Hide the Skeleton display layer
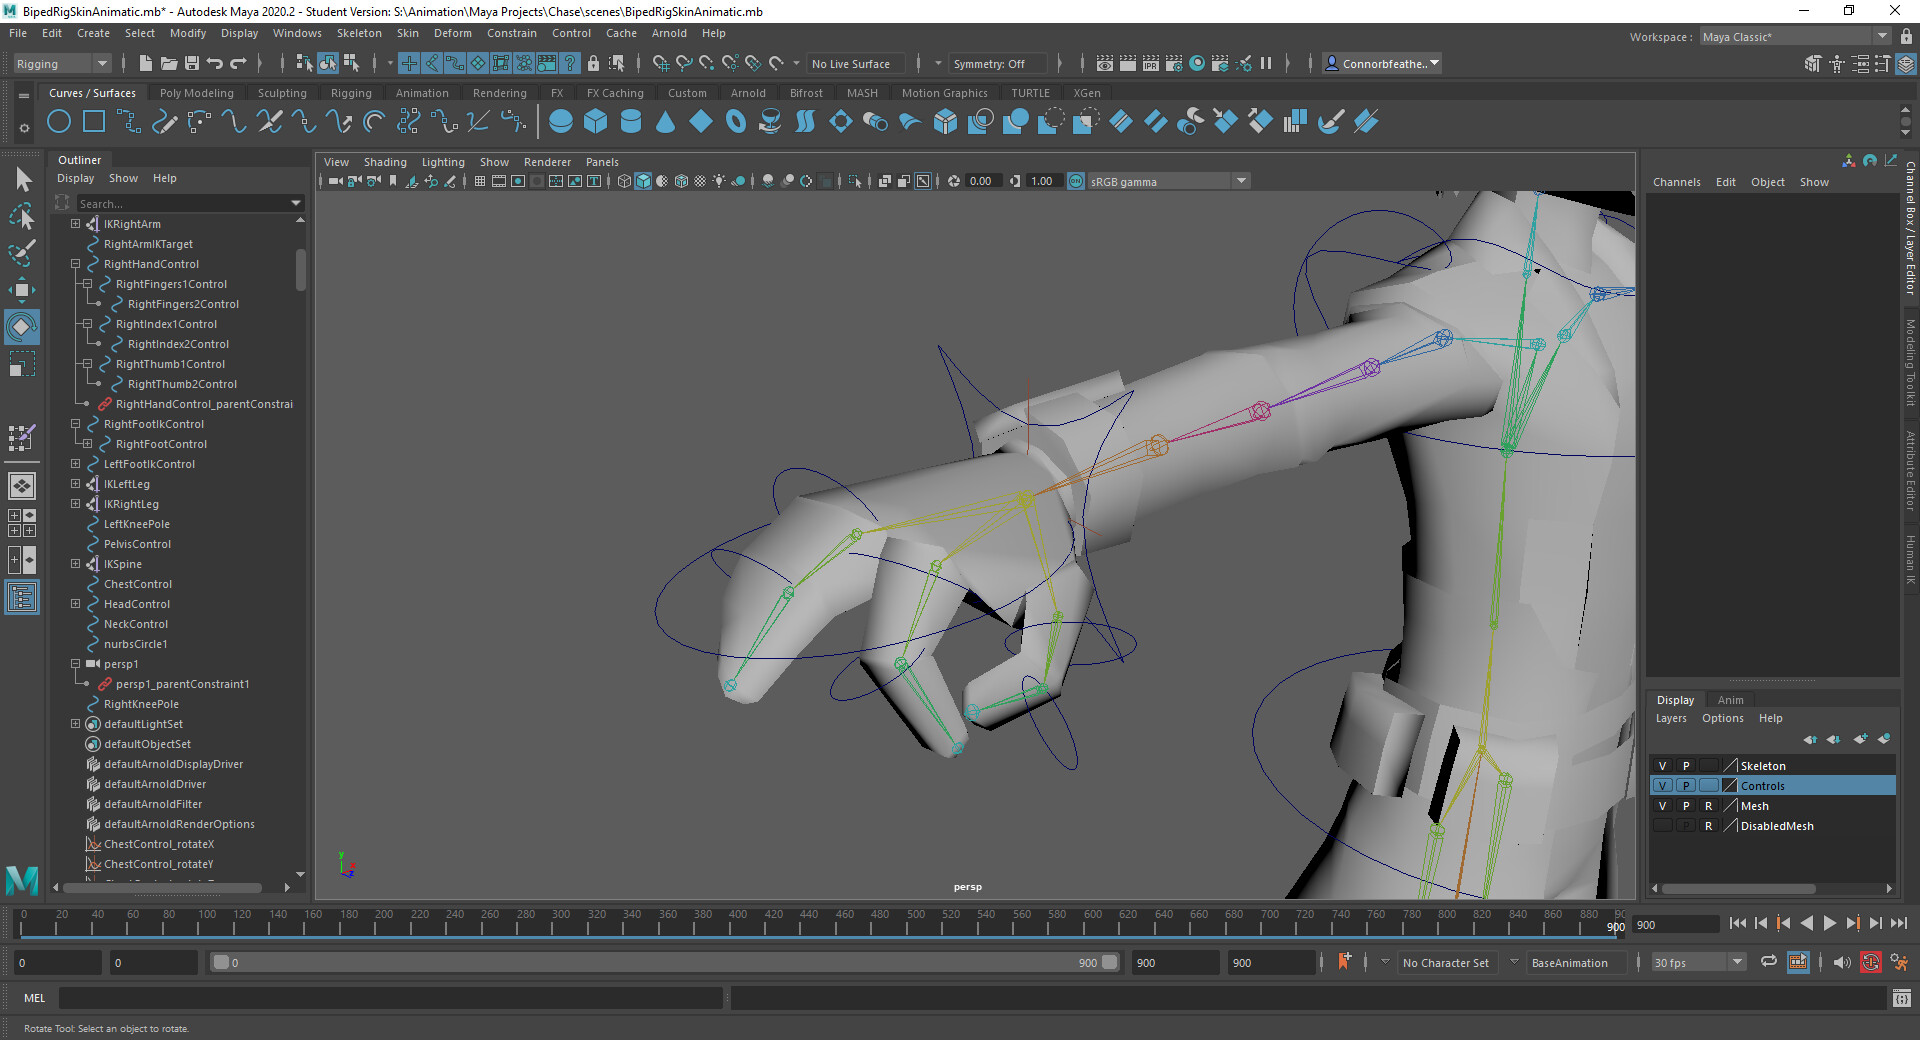This screenshot has width=1920, height=1040. coord(1662,765)
